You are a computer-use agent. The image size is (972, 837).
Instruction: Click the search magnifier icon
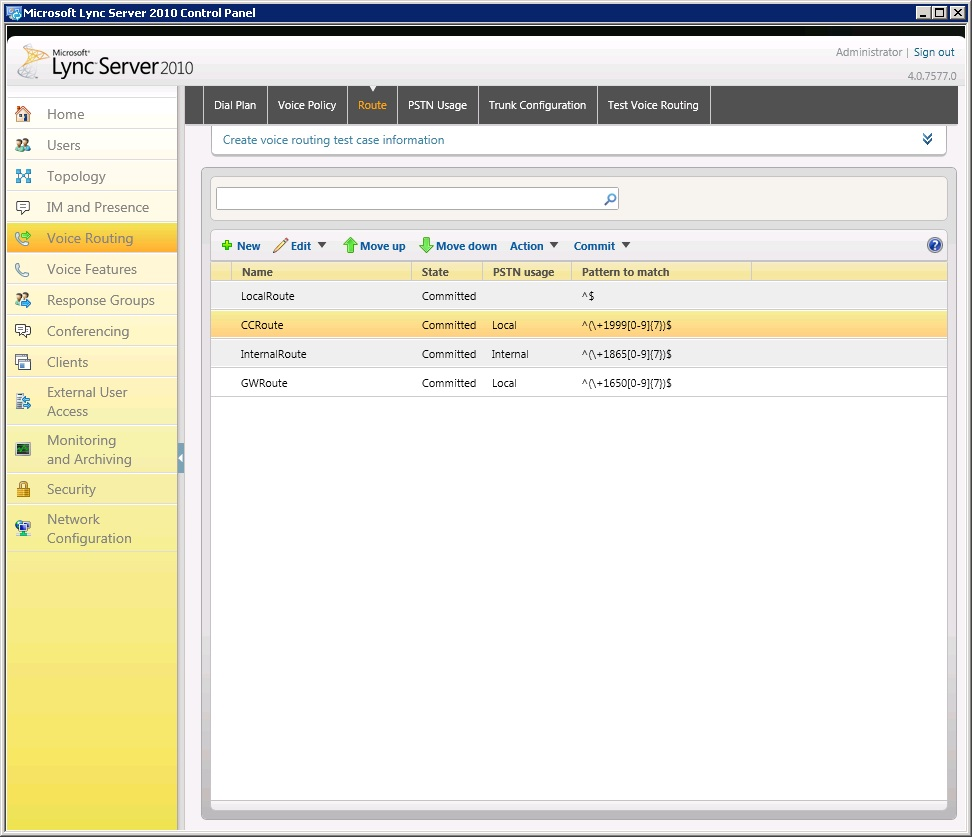pyautogui.click(x=610, y=199)
